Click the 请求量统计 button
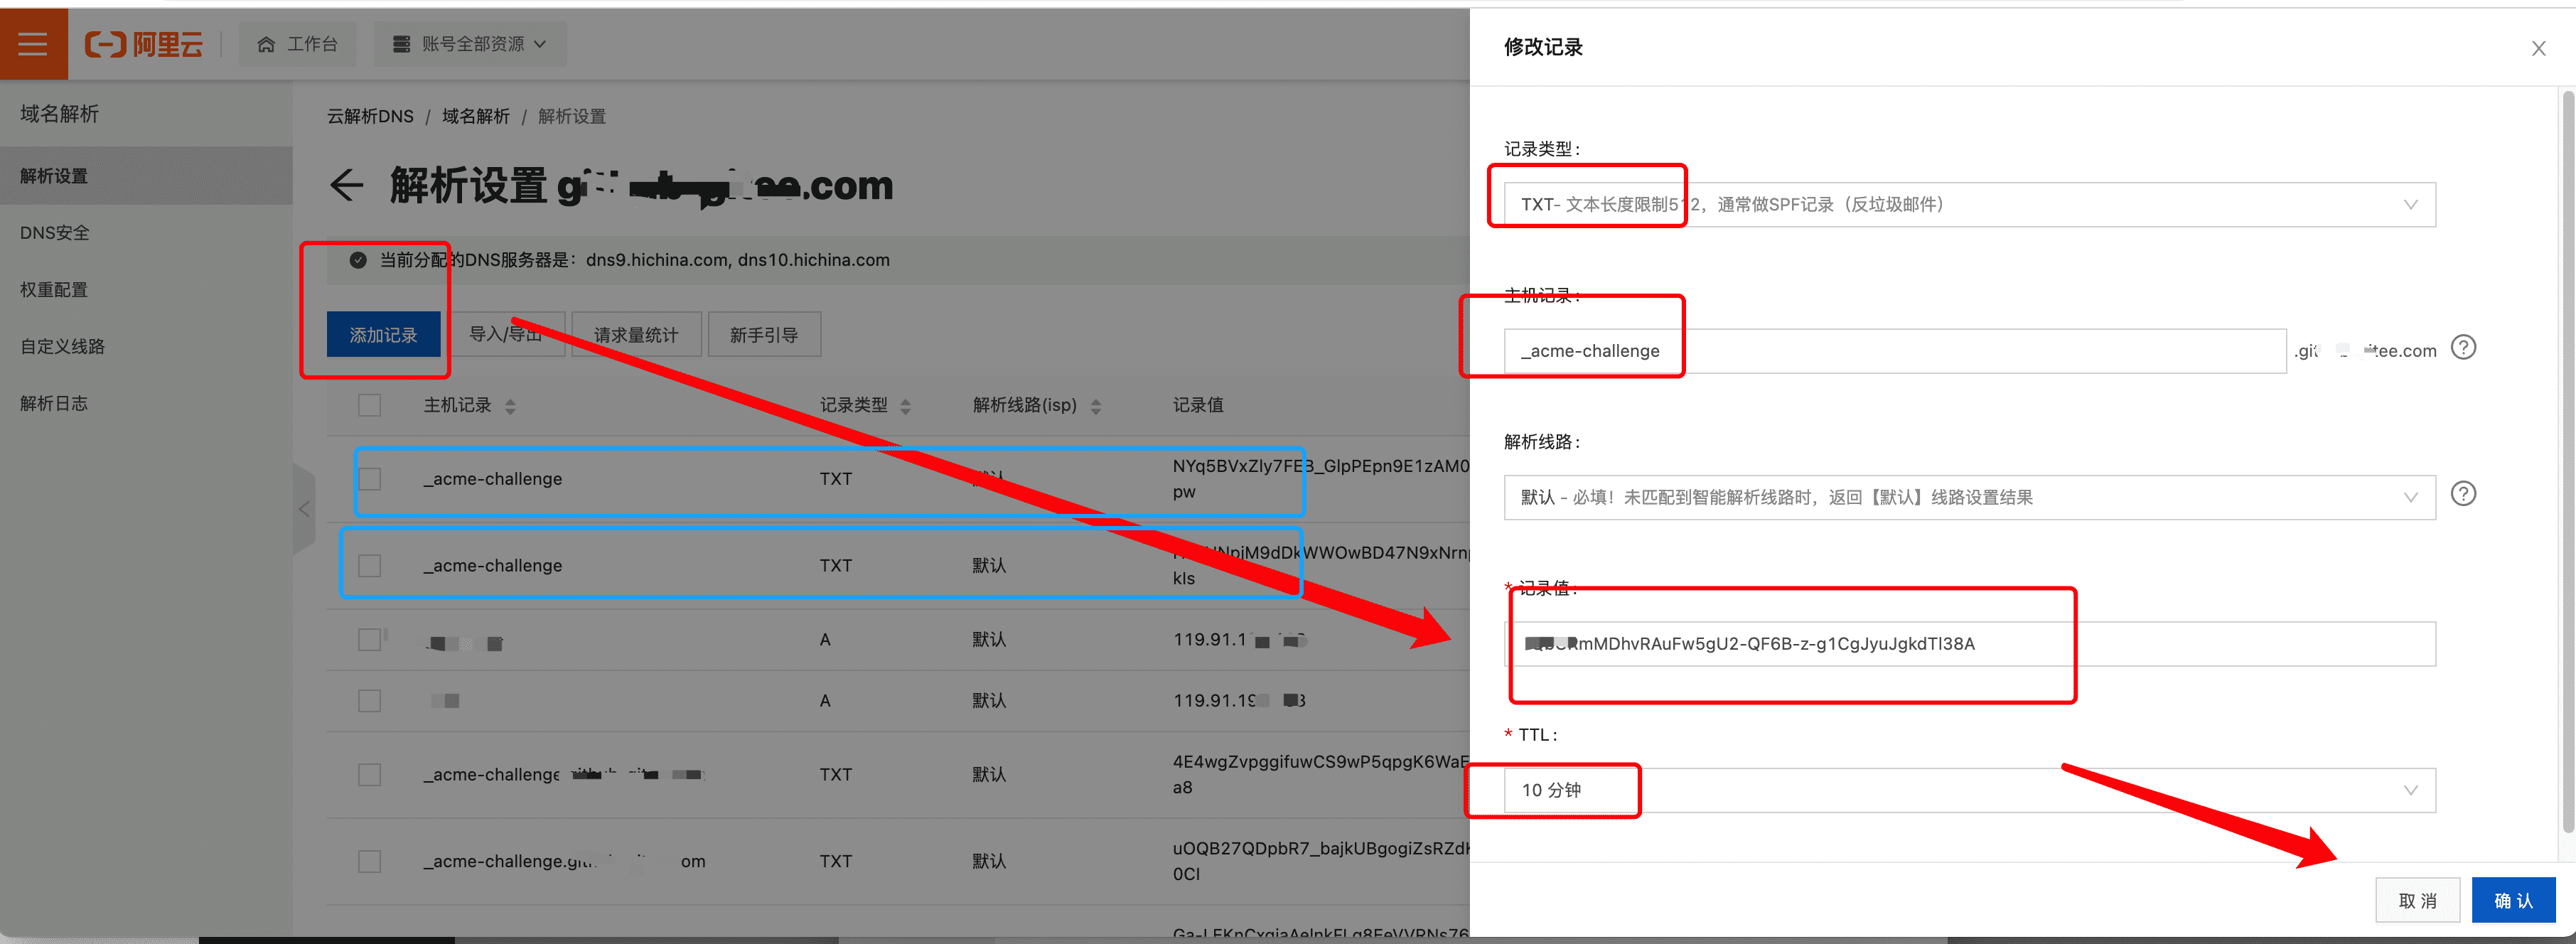This screenshot has width=2576, height=944. coord(636,334)
